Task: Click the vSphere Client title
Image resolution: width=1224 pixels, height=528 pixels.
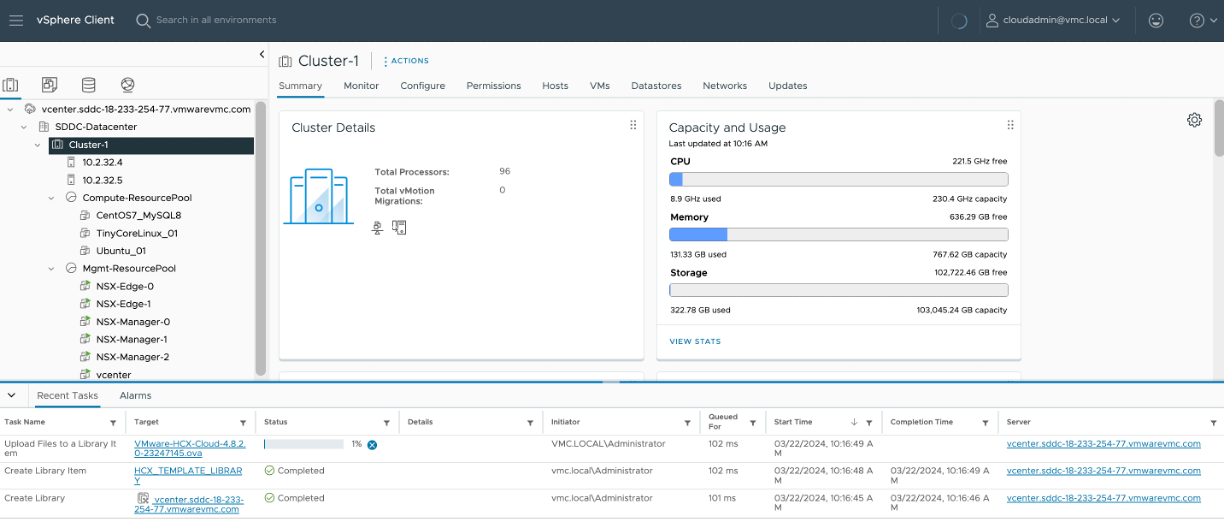Action: pos(76,20)
